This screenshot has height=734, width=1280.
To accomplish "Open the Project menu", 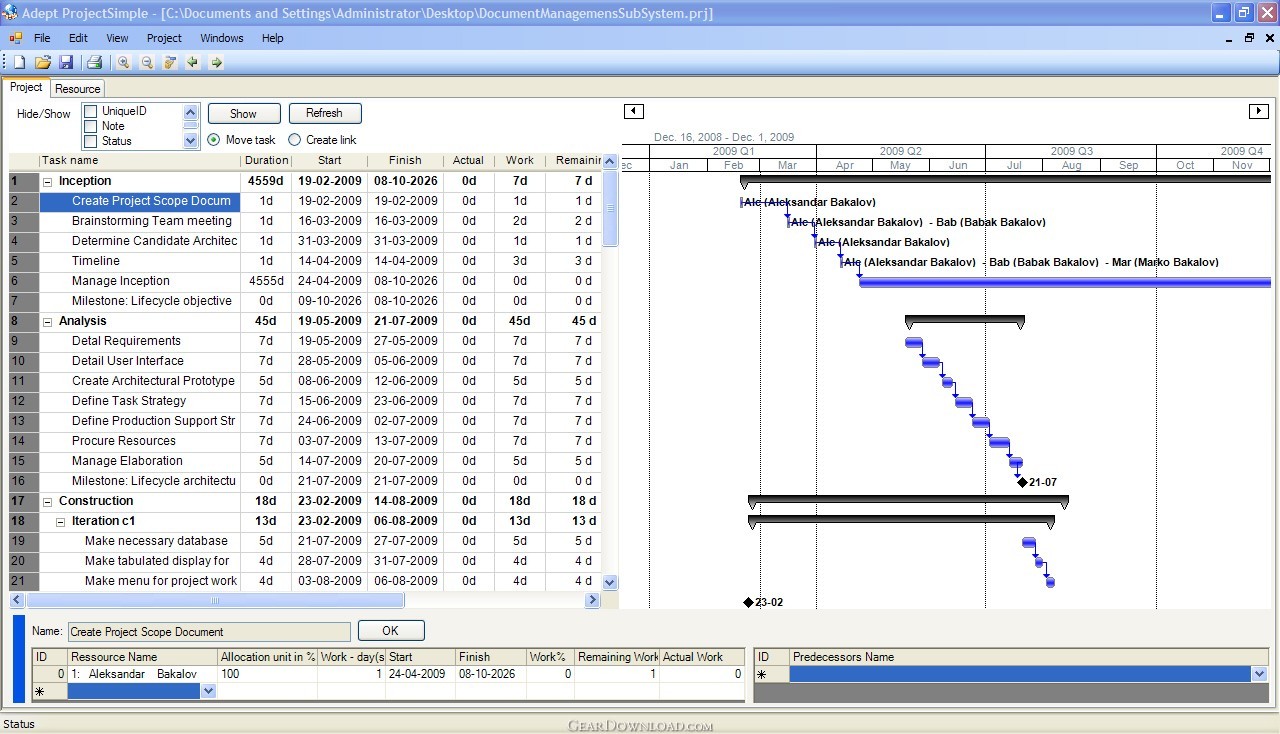I will 164,38.
